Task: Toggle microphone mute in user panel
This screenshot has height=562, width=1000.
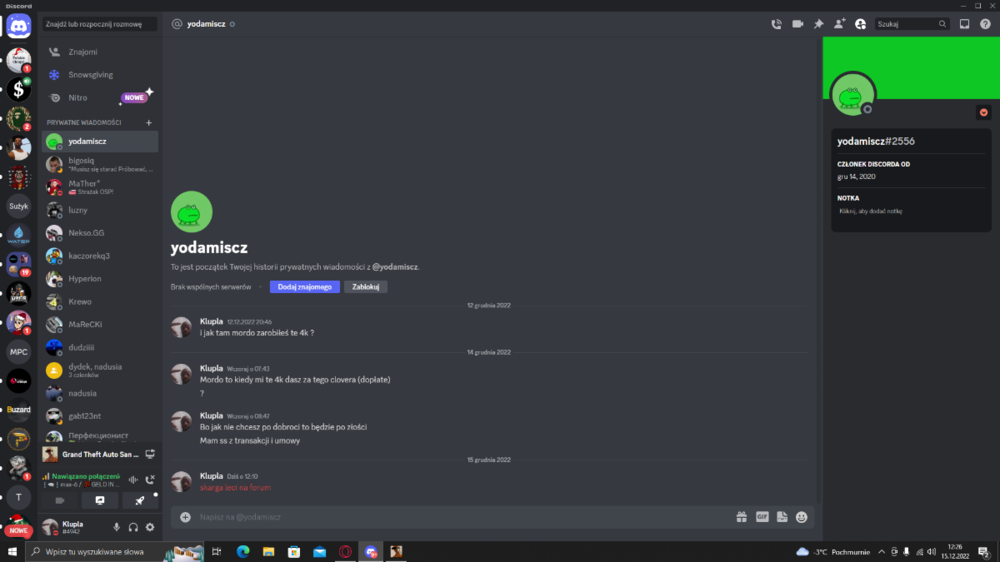Action: click(x=116, y=527)
